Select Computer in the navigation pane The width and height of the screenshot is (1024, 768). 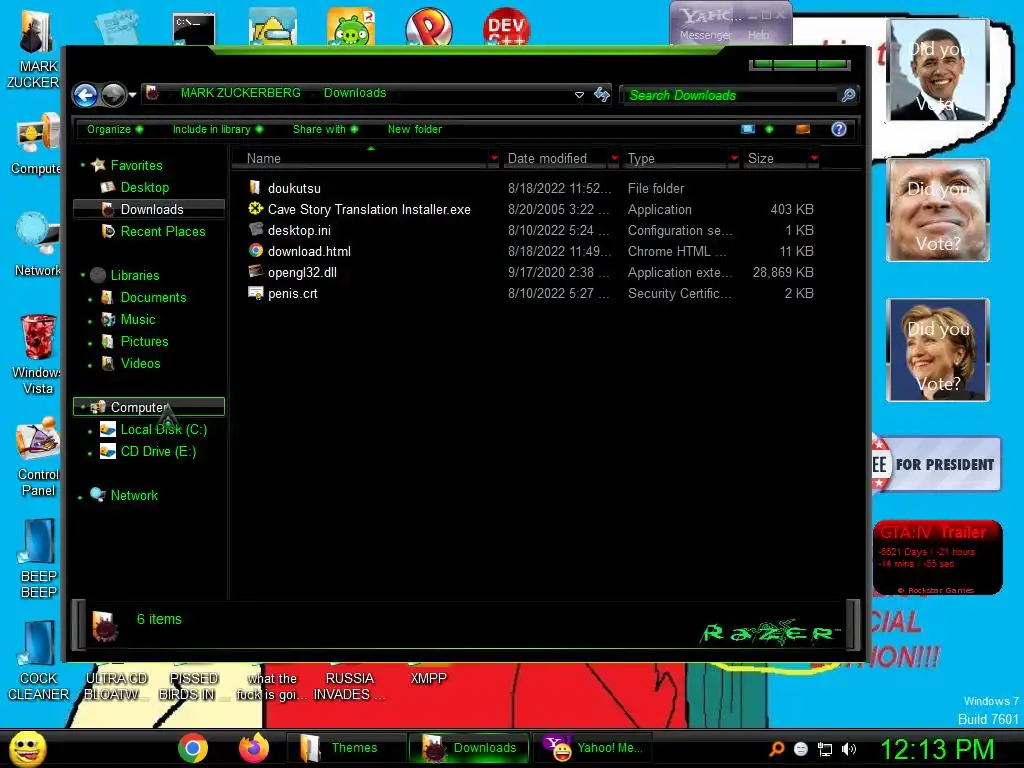[149, 407]
